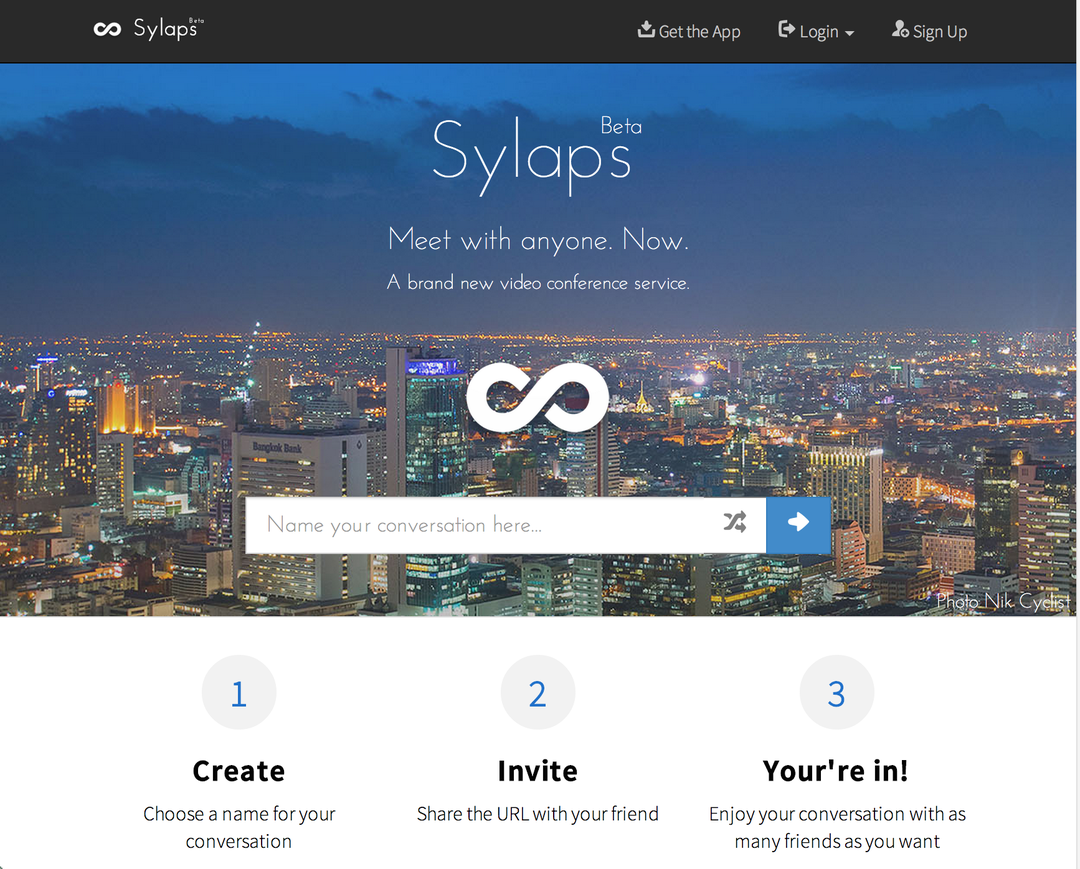This screenshot has height=869, width=1080.
Task: Start conversation with the blue arrow button
Action: click(798, 525)
